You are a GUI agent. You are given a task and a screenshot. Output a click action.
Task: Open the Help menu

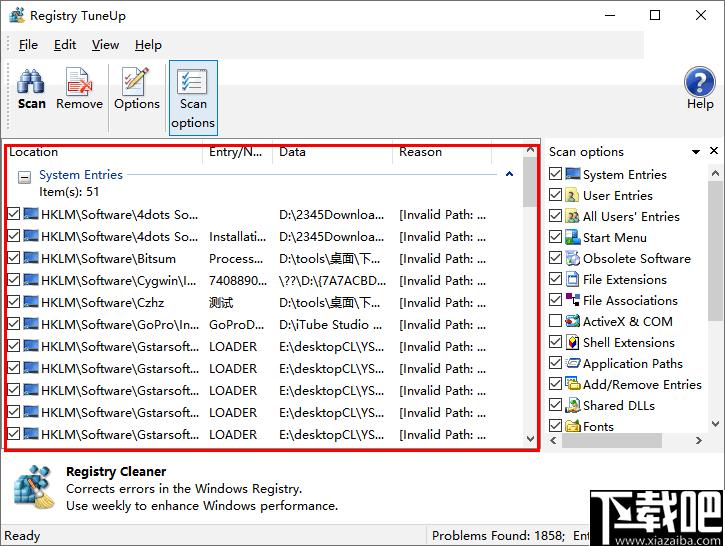point(148,45)
